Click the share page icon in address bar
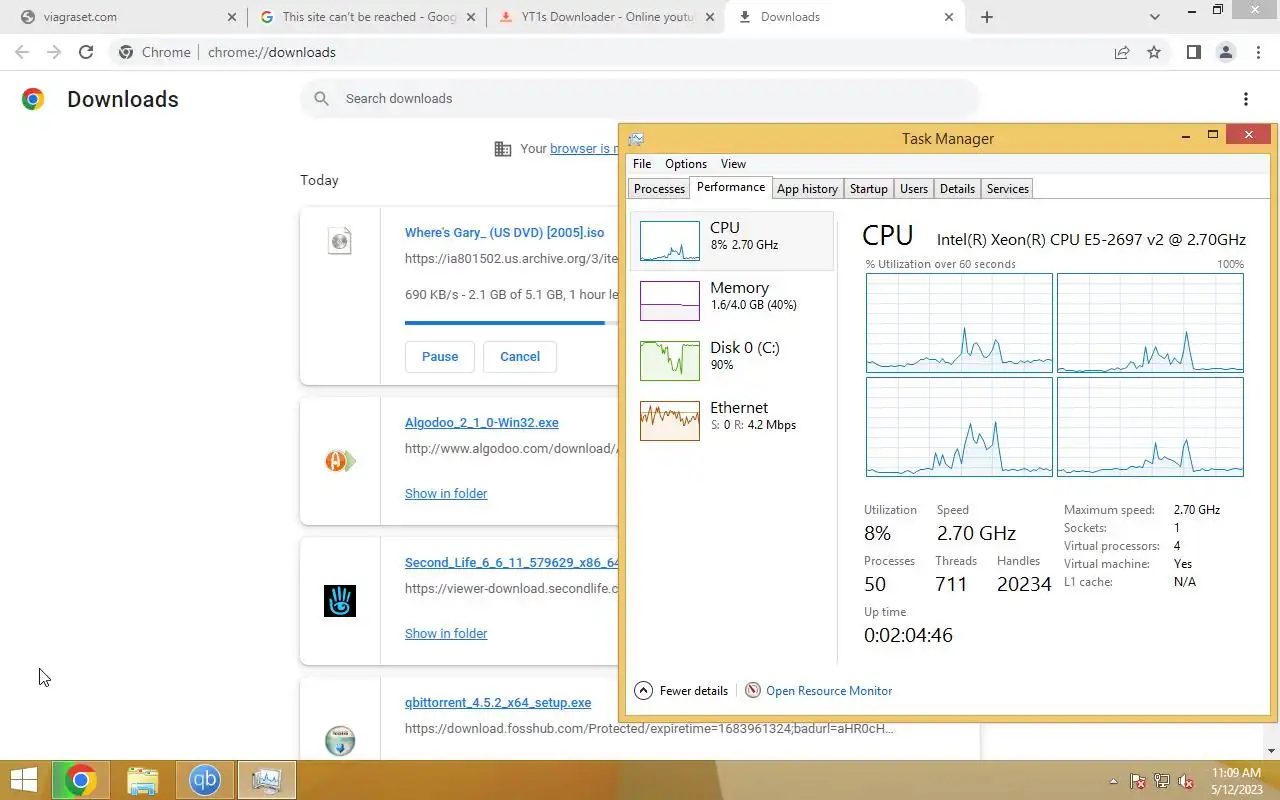Screen dimensions: 1280x800 tap(1122, 52)
